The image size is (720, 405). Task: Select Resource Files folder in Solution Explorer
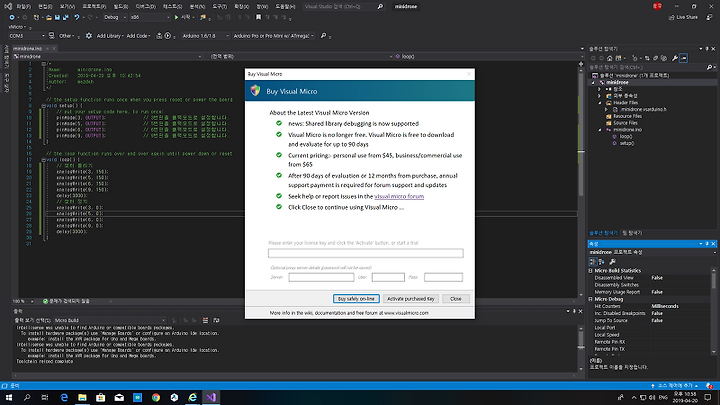[627, 116]
